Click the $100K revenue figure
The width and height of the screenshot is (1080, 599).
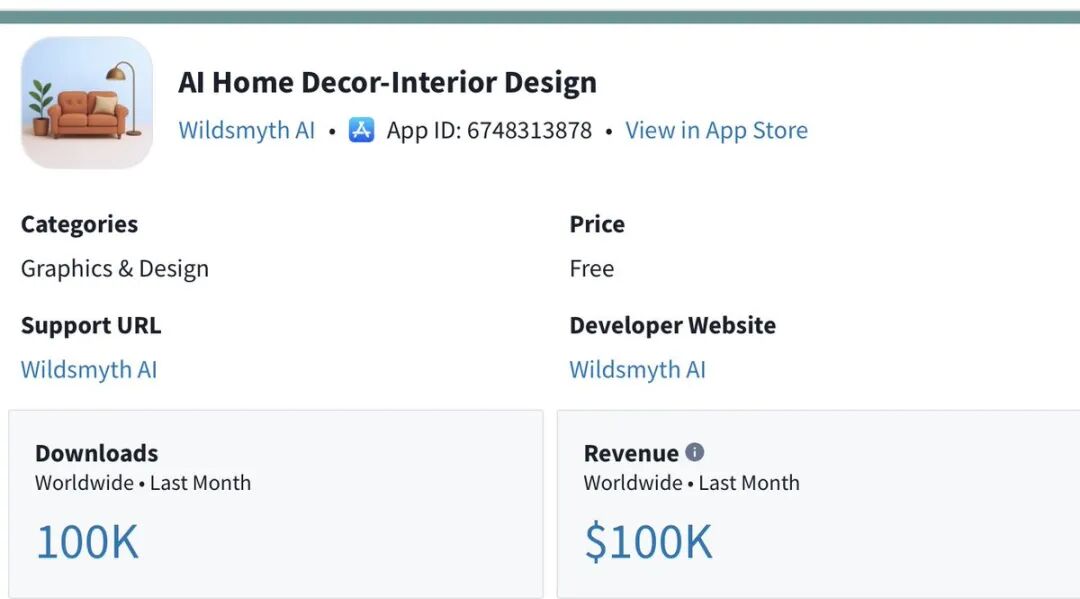(648, 541)
